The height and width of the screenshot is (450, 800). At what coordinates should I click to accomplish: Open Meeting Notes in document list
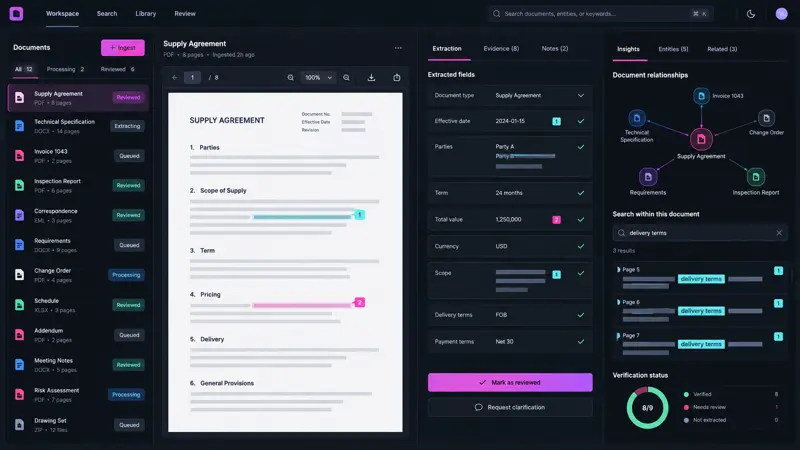click(78, 365)
